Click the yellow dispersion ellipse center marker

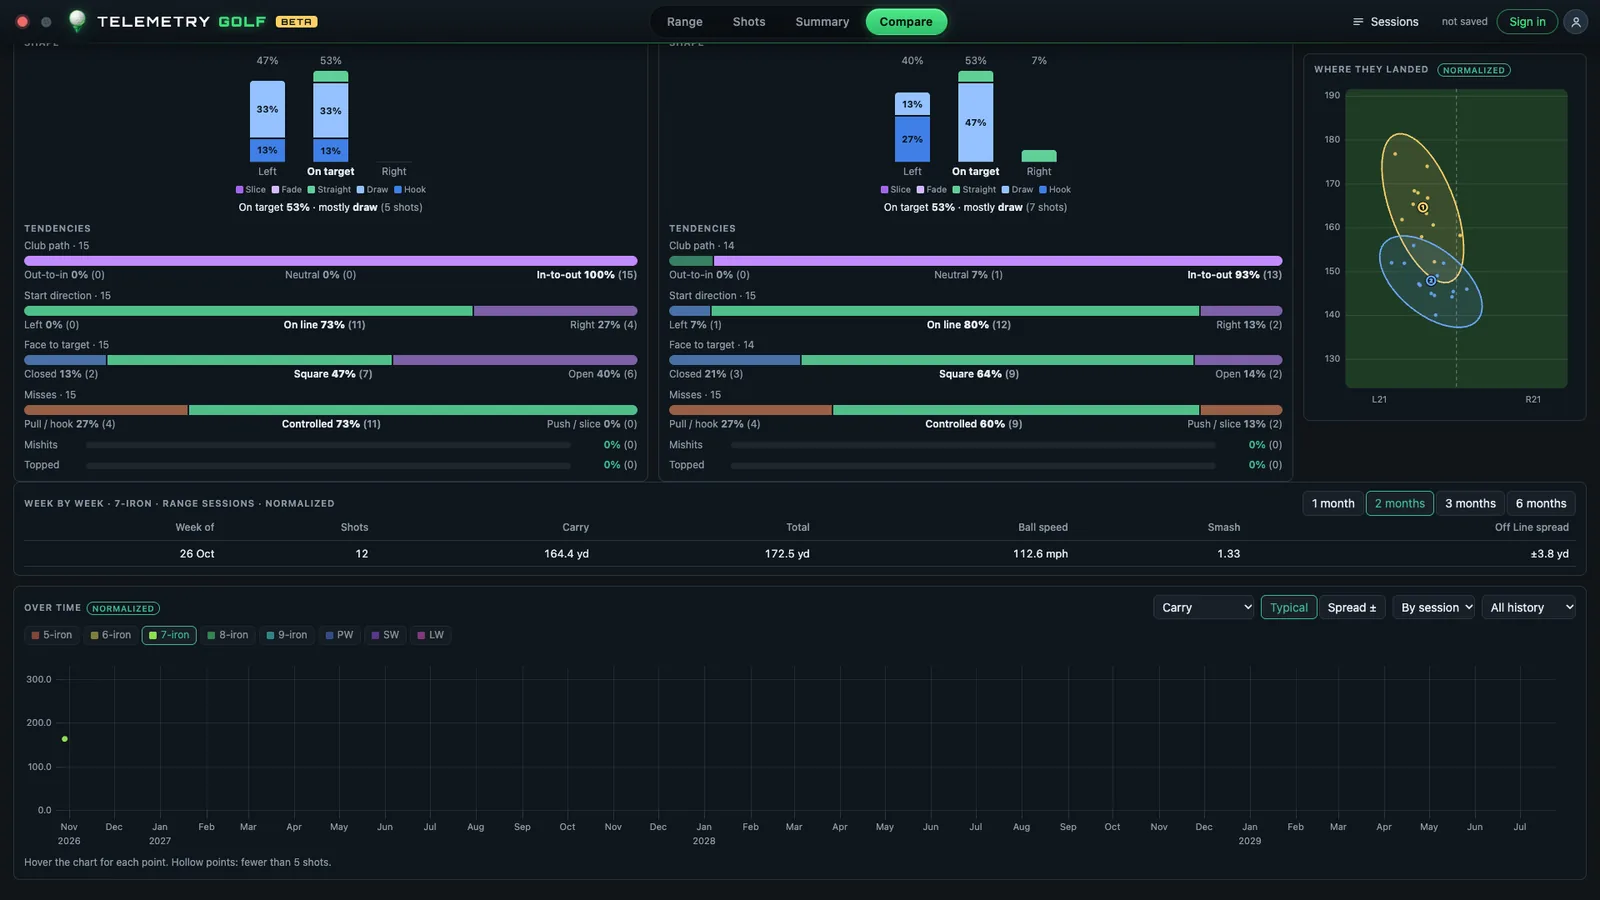click(x=1423, y=208)
